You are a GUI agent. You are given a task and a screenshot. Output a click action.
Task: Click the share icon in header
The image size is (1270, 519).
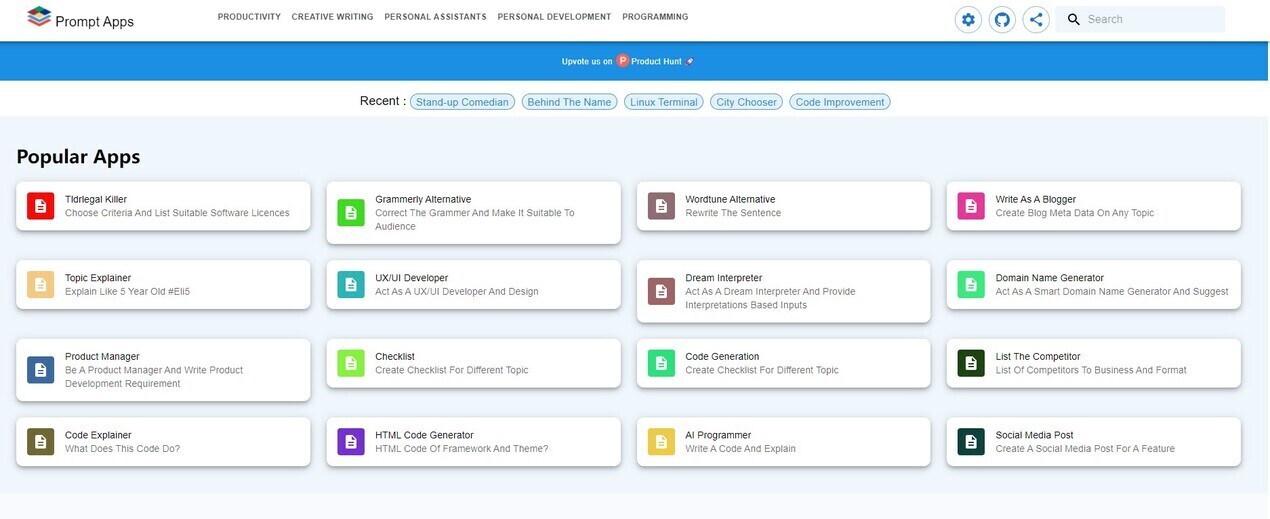(x=1036, y=19)
